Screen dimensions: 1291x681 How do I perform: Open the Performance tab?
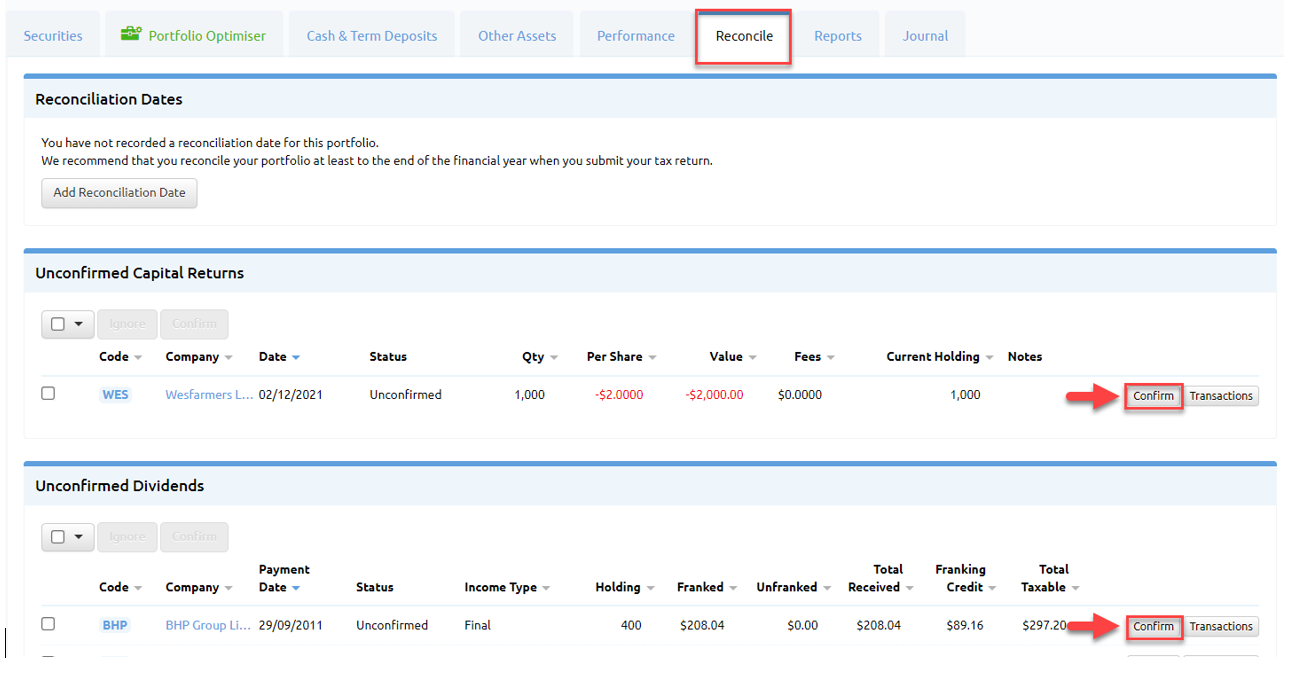pos(634,34)
